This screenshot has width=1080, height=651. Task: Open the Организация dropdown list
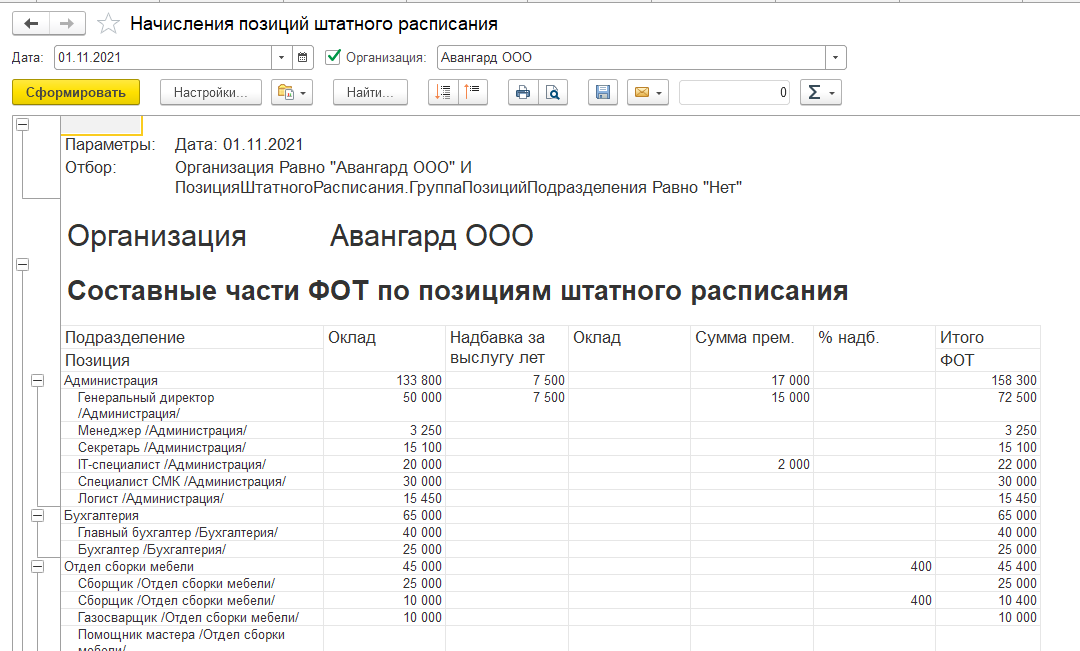836,57
